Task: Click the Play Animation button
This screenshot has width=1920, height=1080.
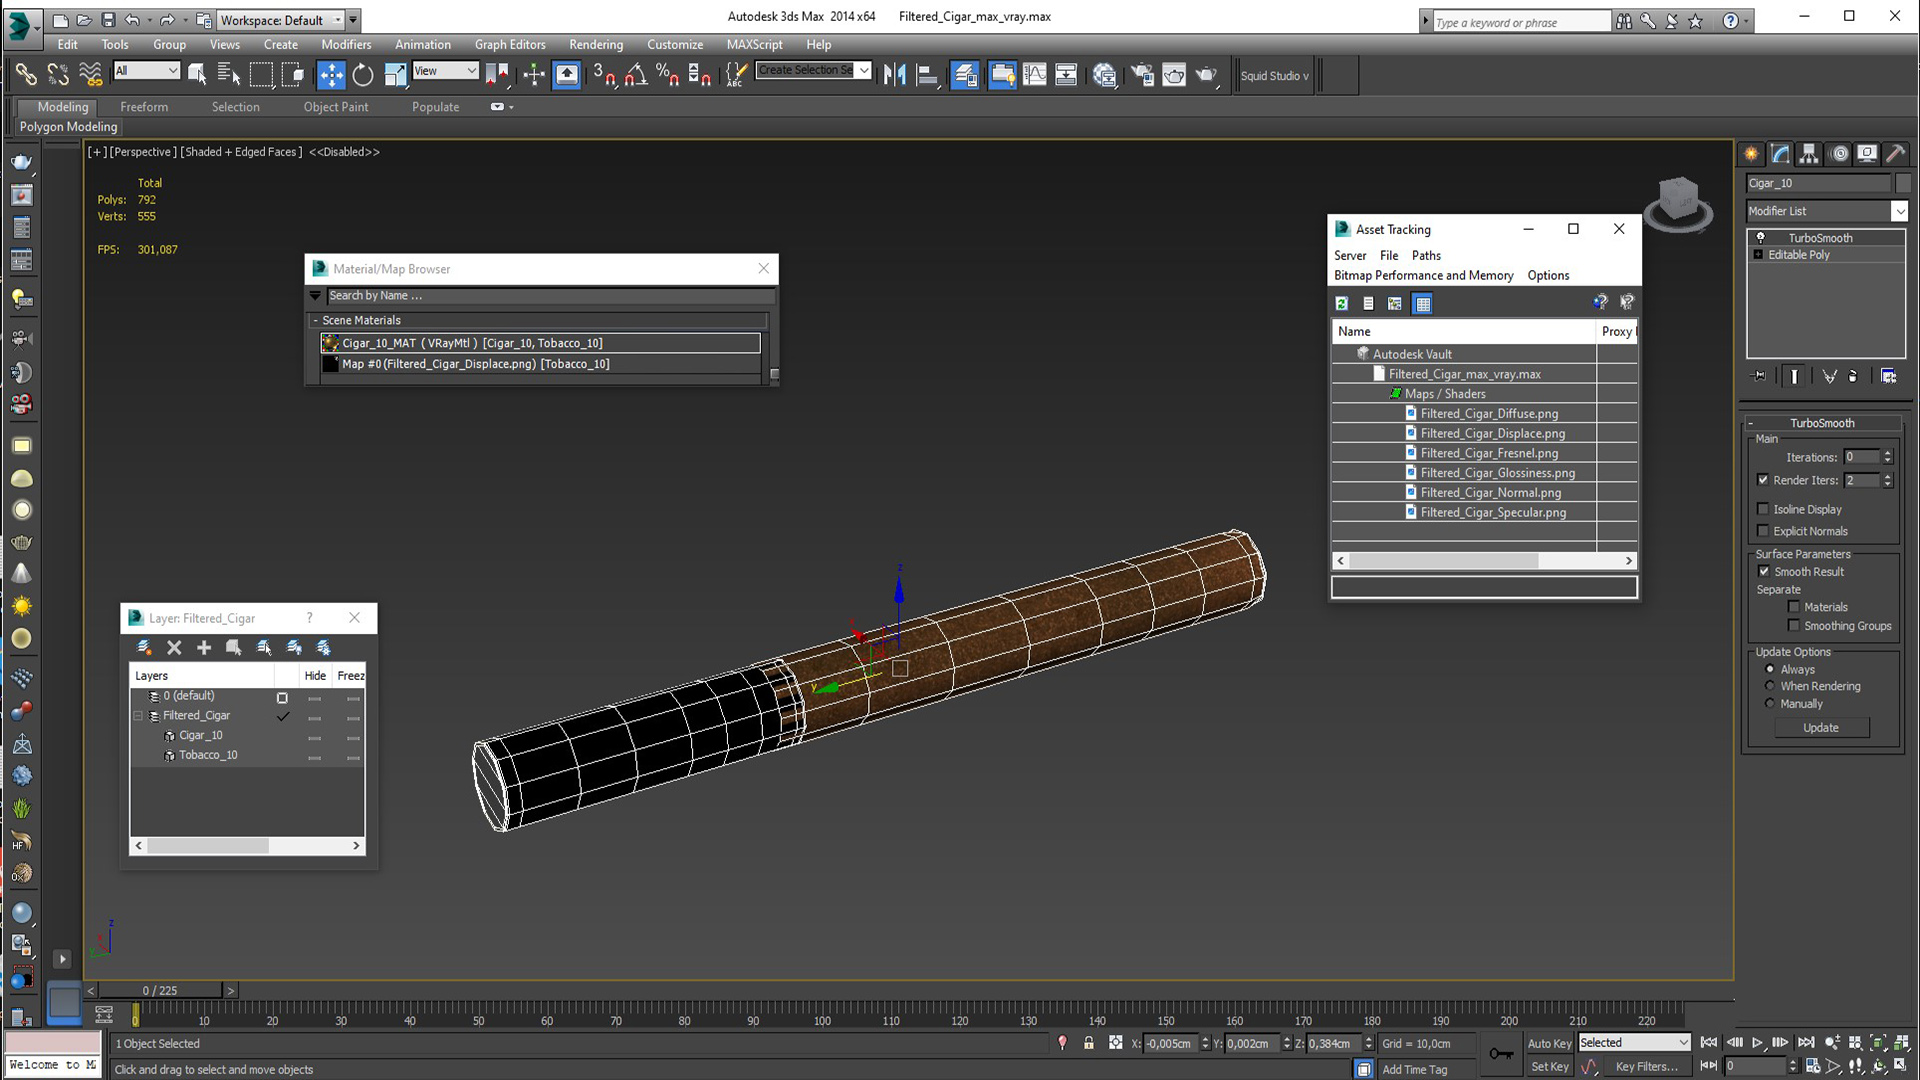Action: pyautogui.click(x=1757, y=1043)
